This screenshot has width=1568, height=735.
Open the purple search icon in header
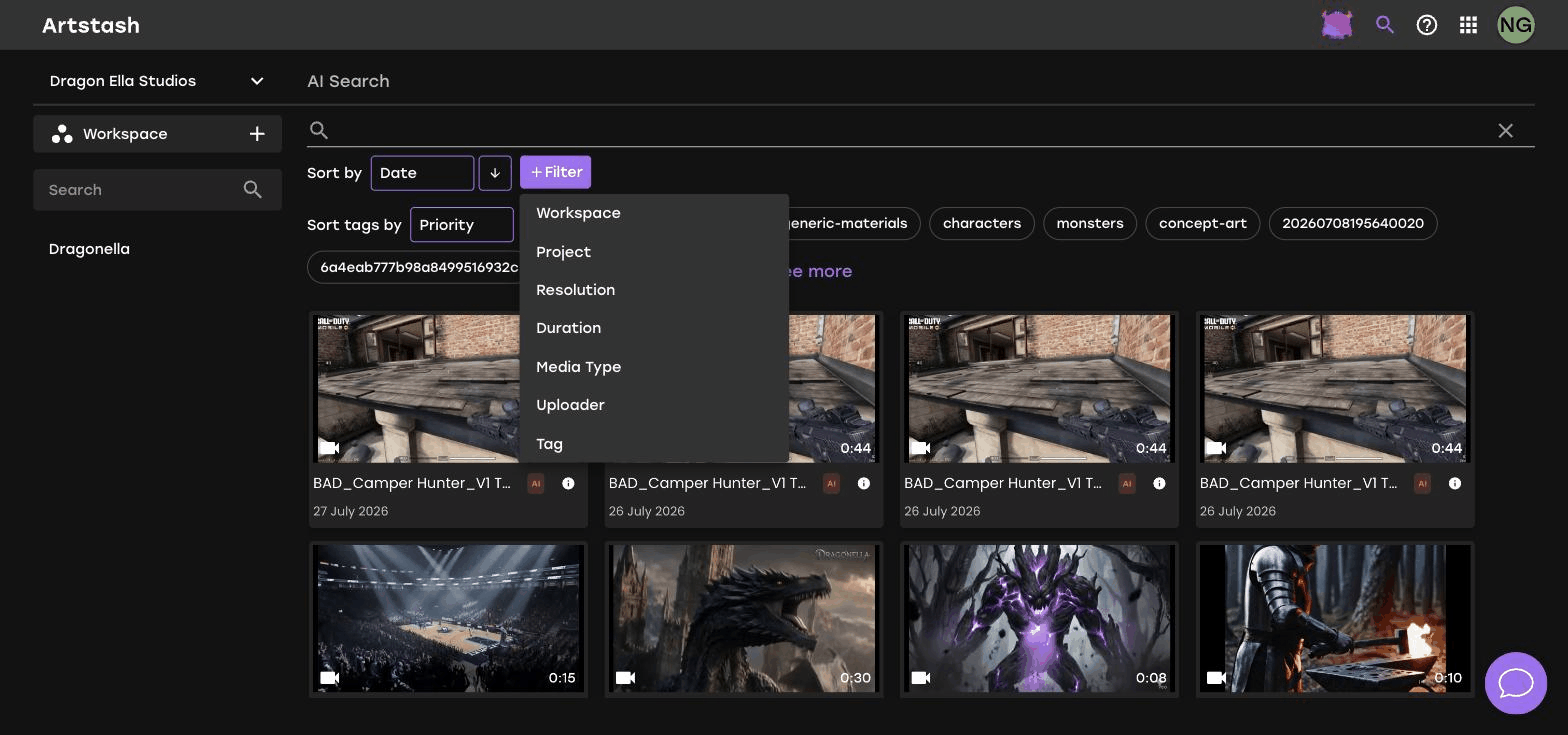pyautogui.click(x=1385, y=25)
